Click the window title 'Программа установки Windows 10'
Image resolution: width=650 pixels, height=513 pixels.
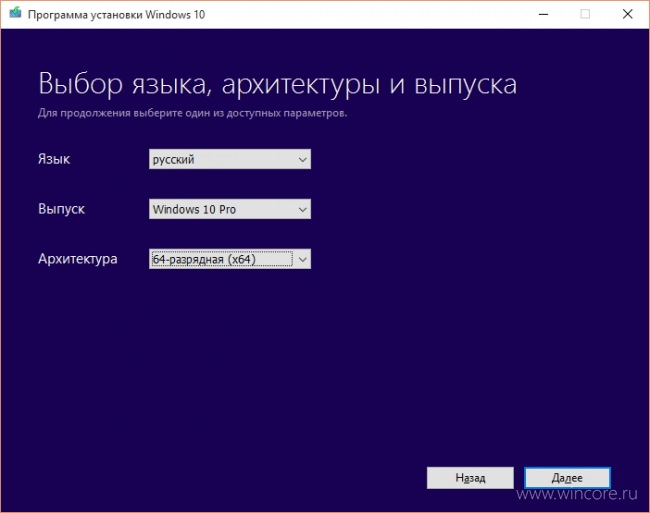(x=116, y=15)
